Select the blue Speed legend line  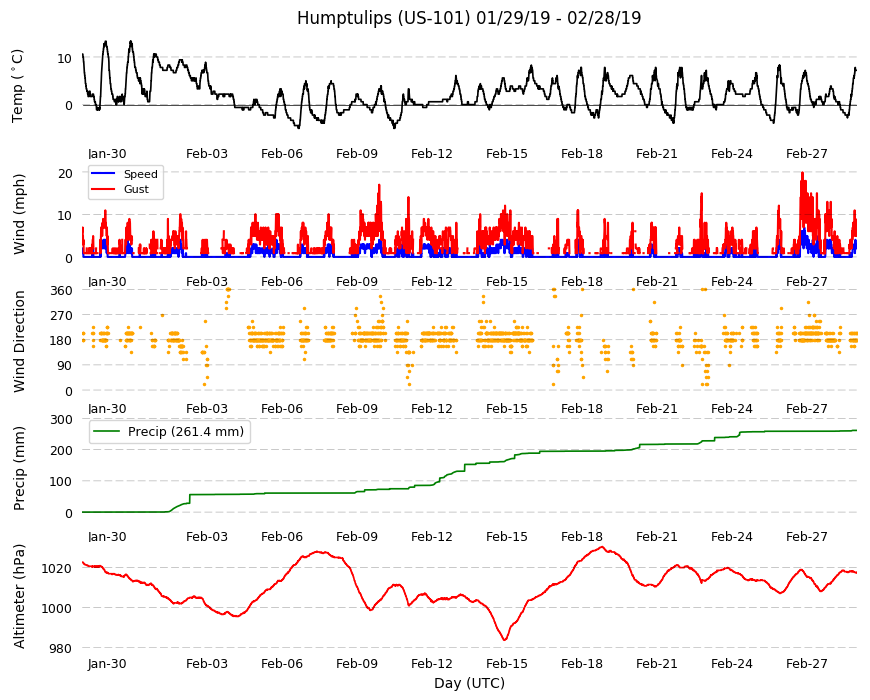coord(103,174)
